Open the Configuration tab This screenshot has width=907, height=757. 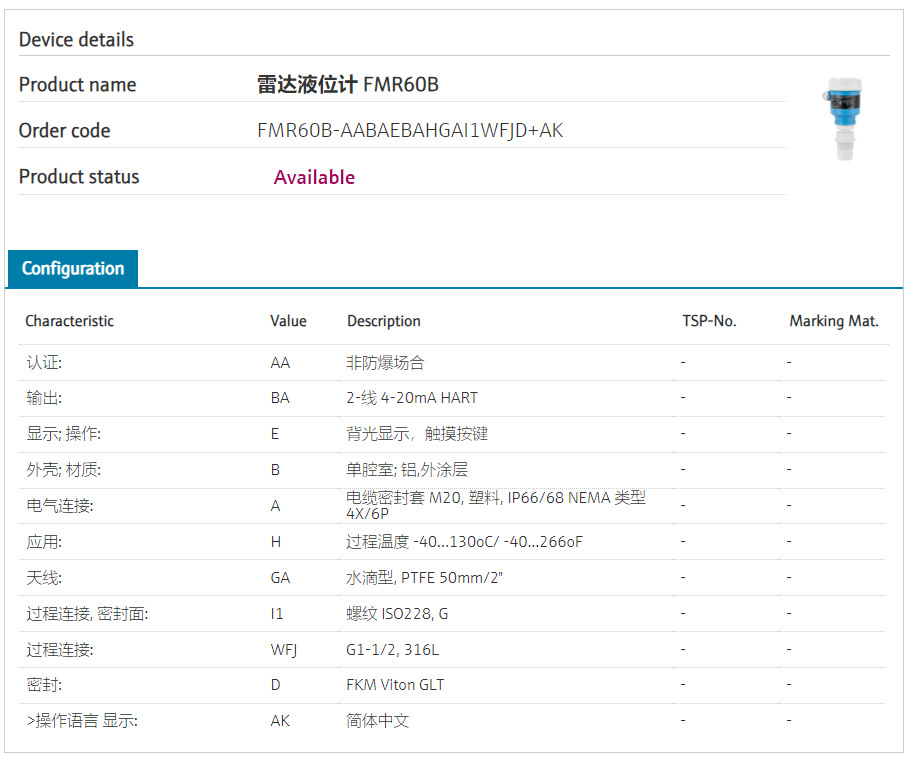[x=73, y=268]
